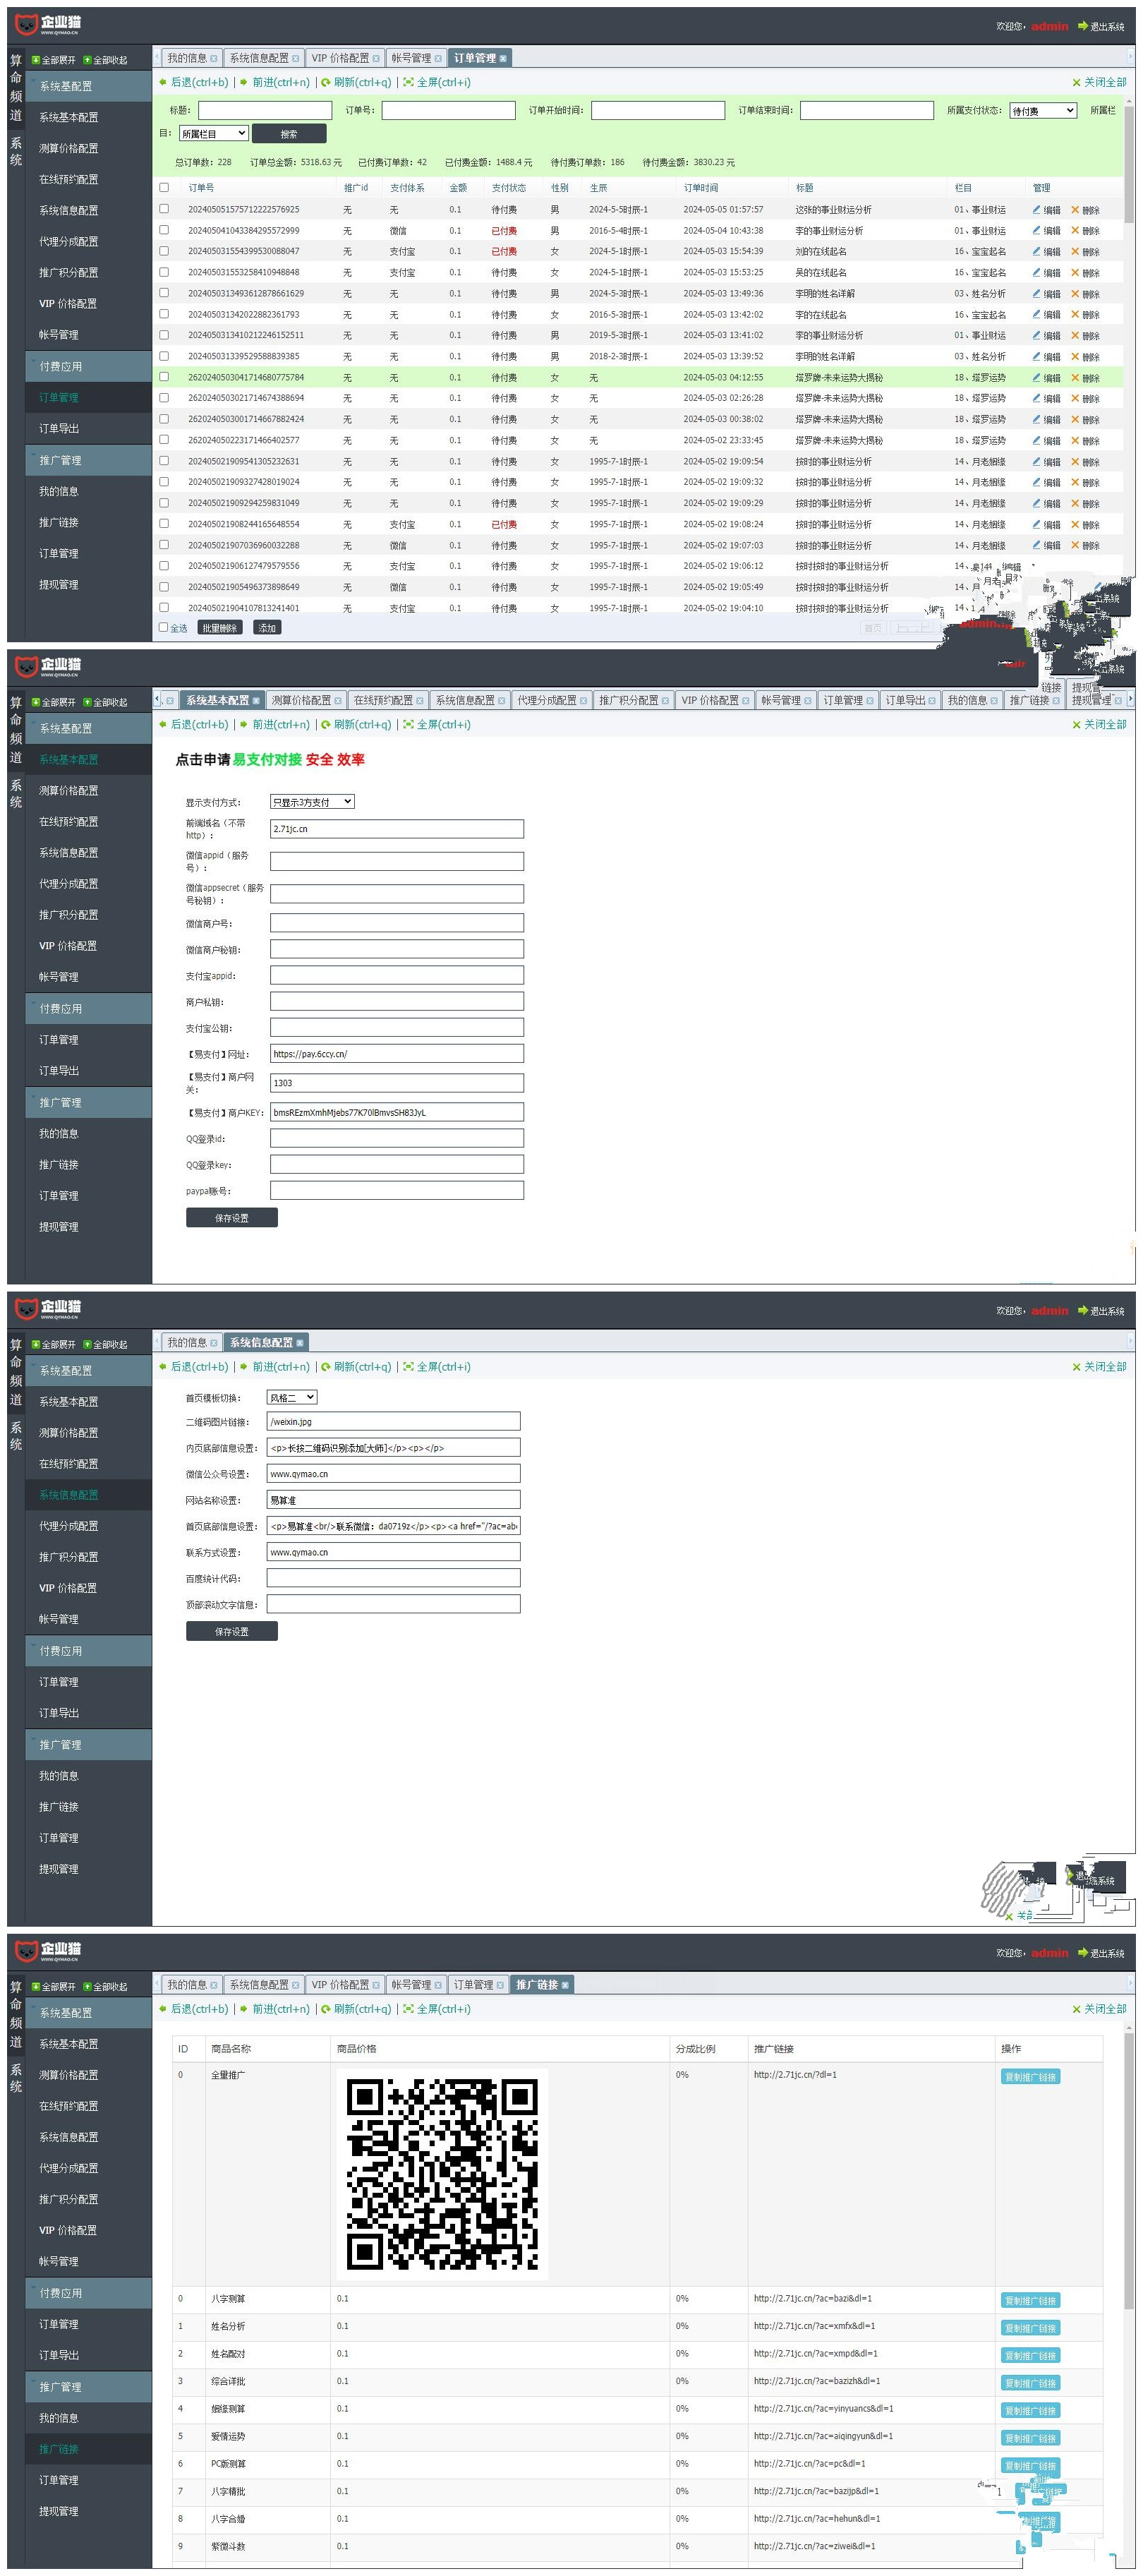Tick checkbox for order ending 43052​32631
The height and width of the screenshot is (2576, 1143).
tap(164, 461)
